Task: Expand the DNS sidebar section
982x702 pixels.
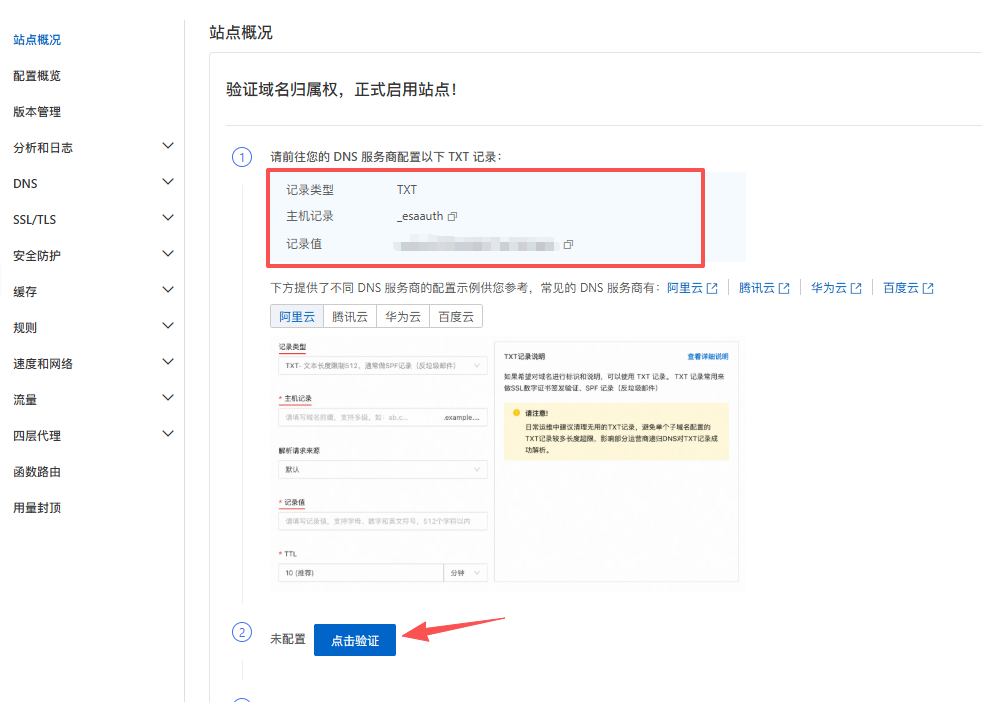Action: pyautogui.click(x=167, y=183)
